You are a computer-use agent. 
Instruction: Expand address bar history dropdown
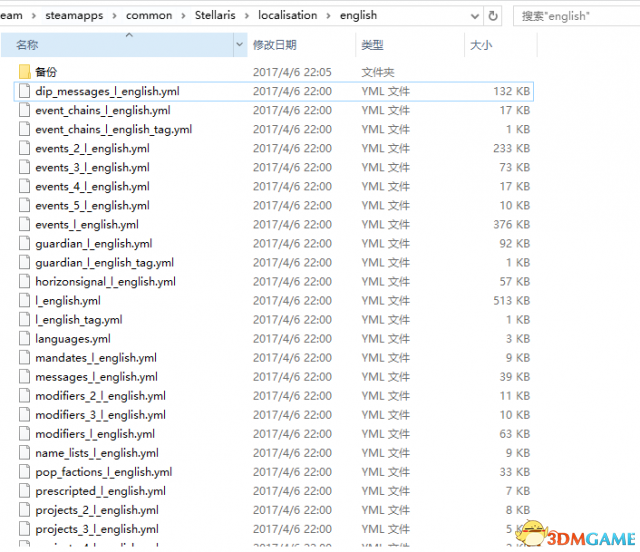tap(475, 16)
